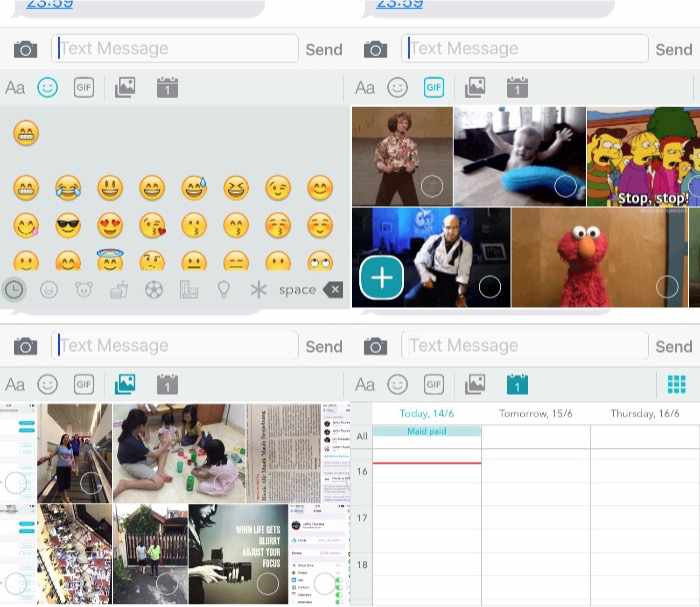Open the teal calendar grid view icon
The width and height of the screenshot is (700, 607).
(x=677, y=384)
